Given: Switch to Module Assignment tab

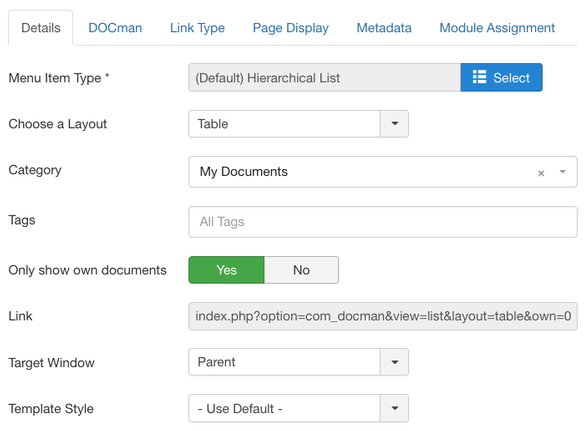Looking at the screenshot, I should (x=497, y=28).
